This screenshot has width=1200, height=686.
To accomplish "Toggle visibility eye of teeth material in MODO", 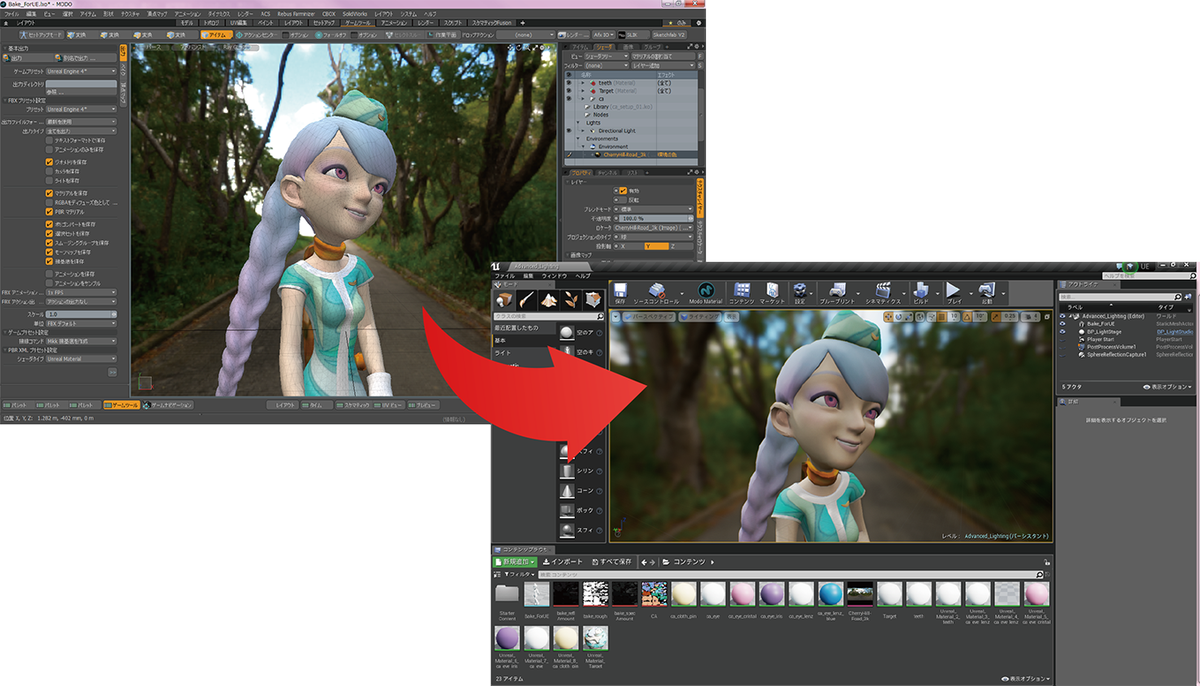I will point(568,83).
